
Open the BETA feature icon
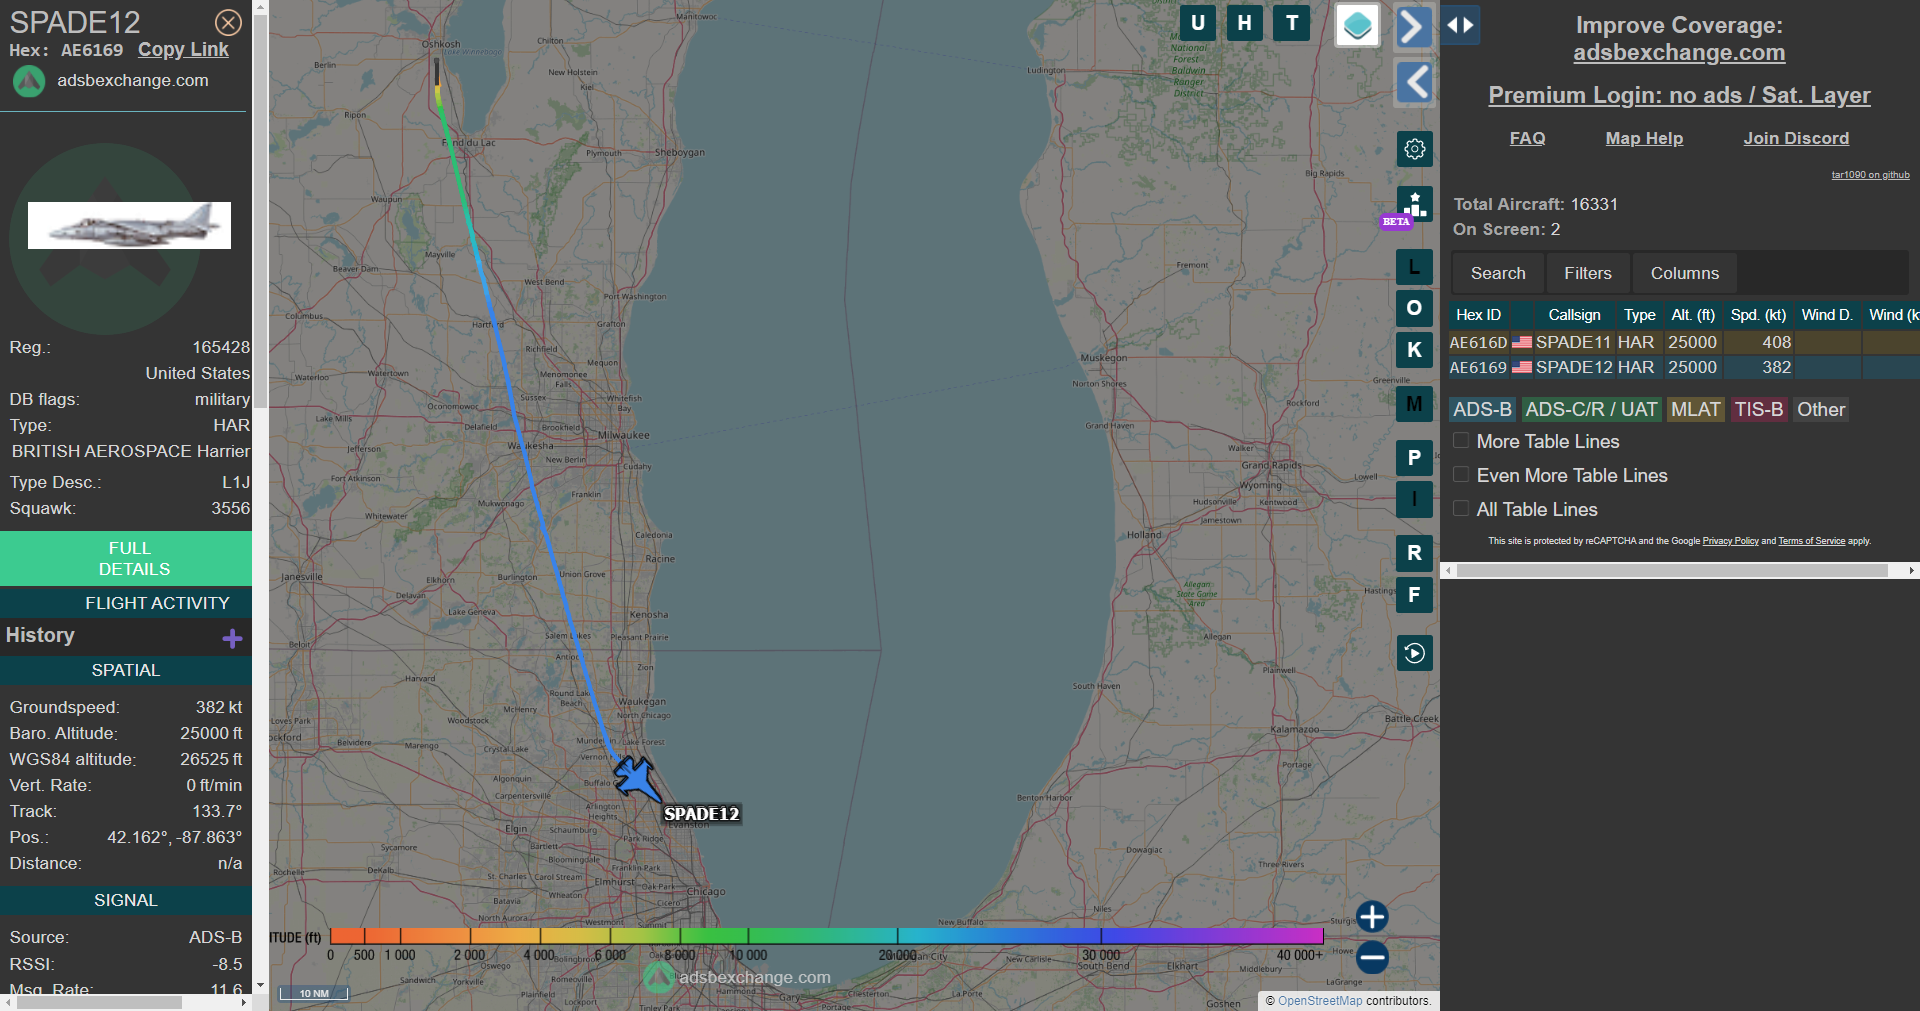tap(1414, 204)
